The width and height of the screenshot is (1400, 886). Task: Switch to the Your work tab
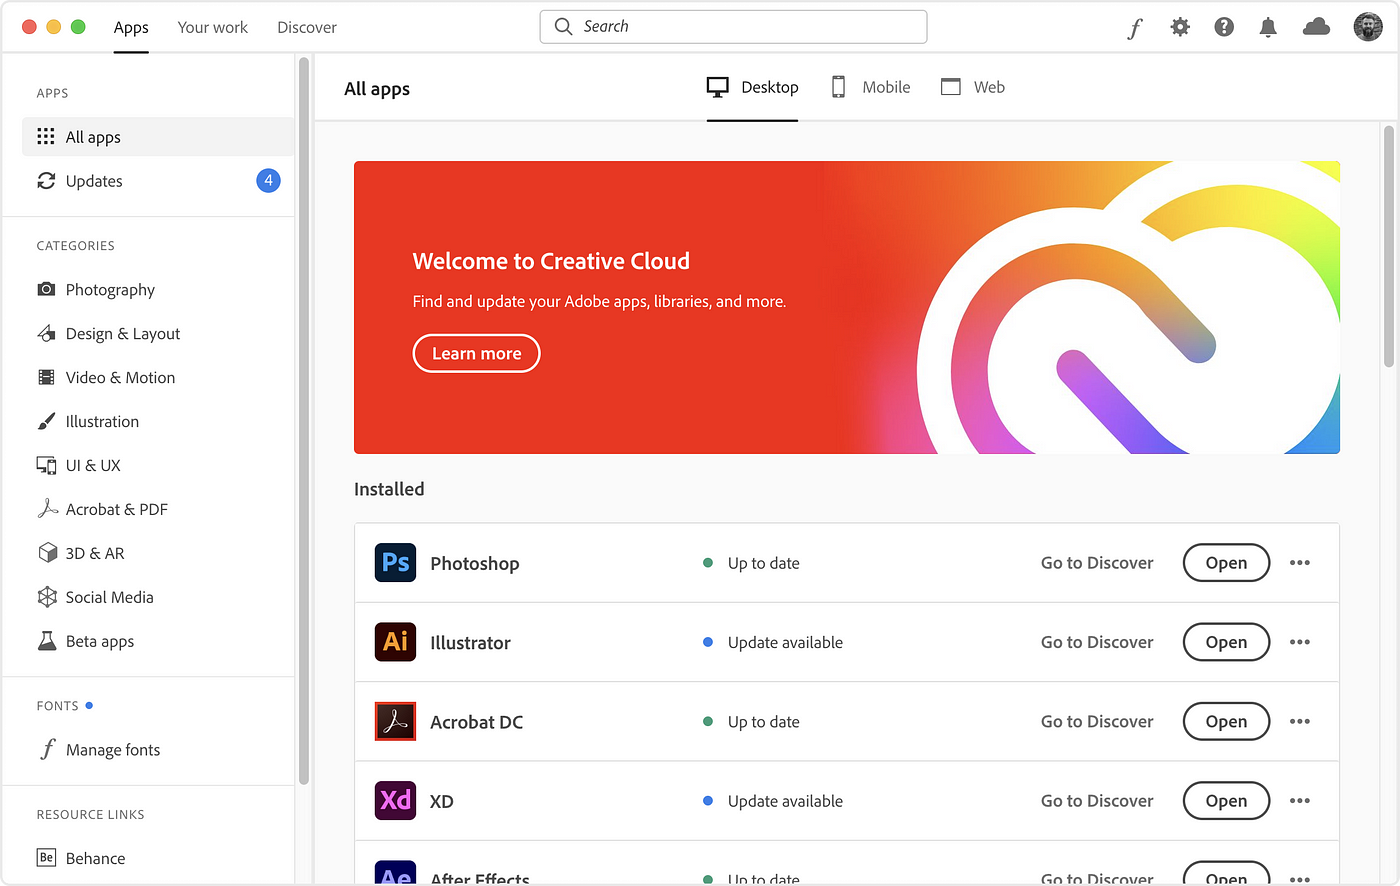[213, 28]
